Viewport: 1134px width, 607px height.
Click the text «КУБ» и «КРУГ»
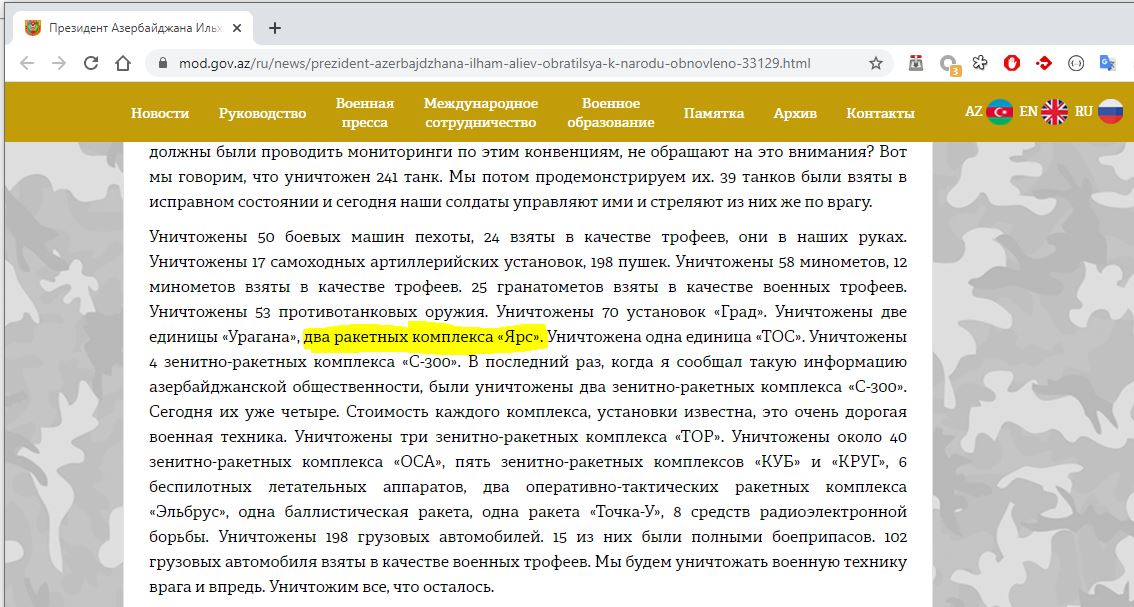(820, 462)
